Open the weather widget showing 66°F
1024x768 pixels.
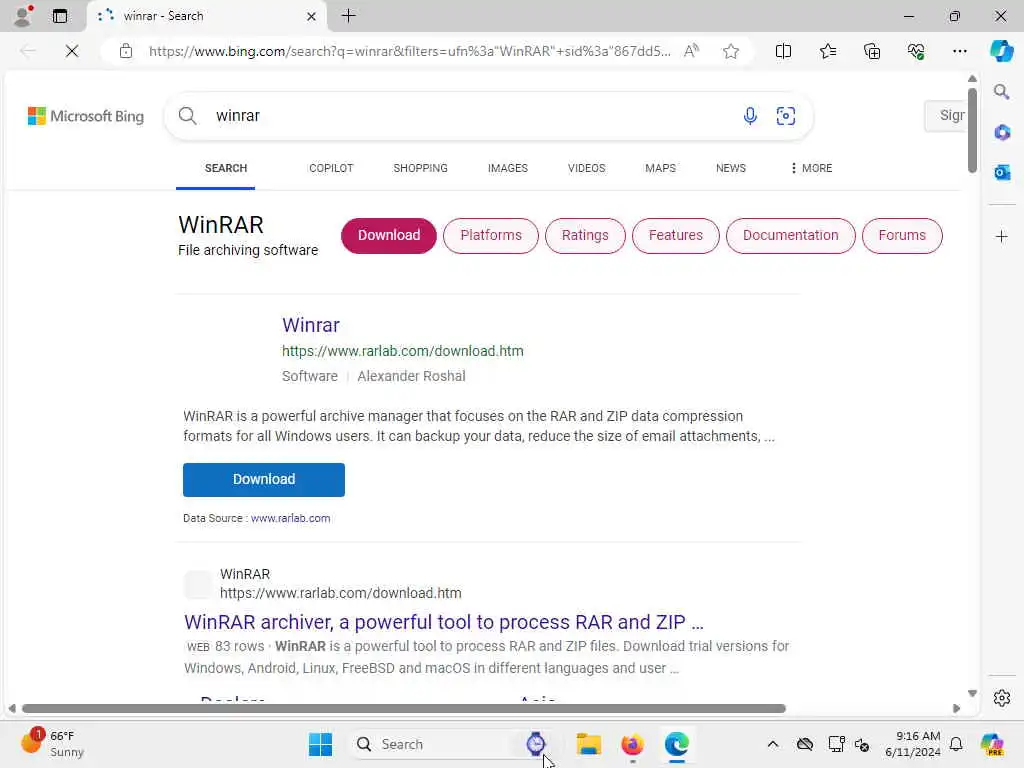(x=52, y=744)
